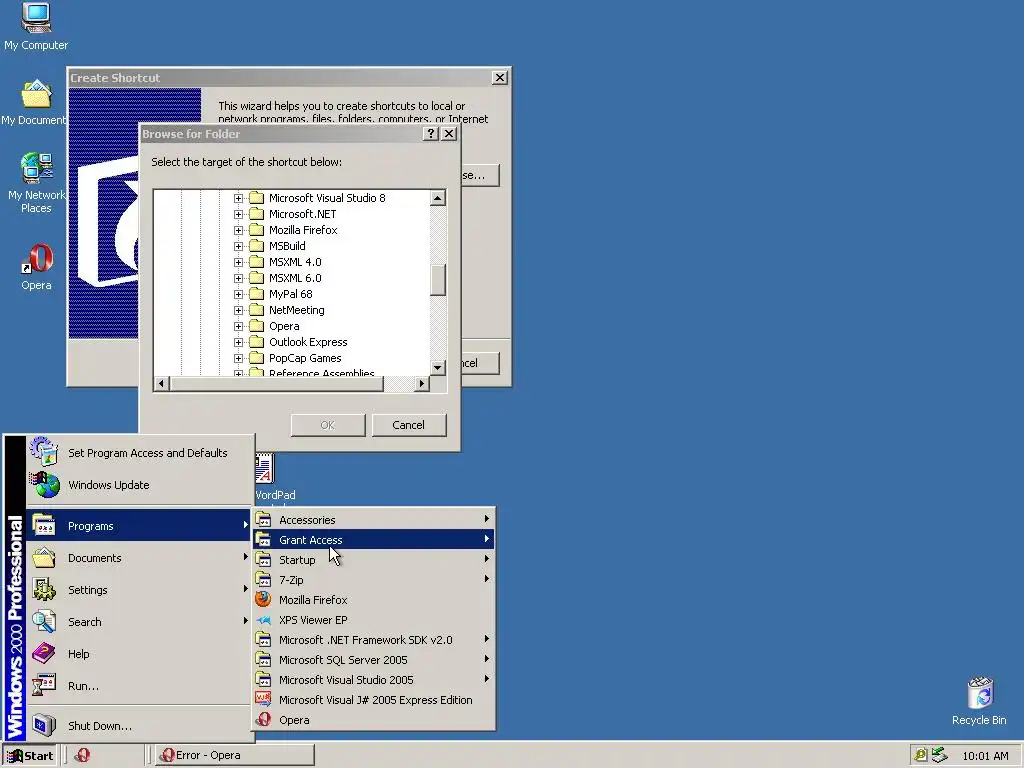This screenshot has height=768, width=1024.
Task: Click Cancel in Browse for Folder dialog
Action: 409,424
